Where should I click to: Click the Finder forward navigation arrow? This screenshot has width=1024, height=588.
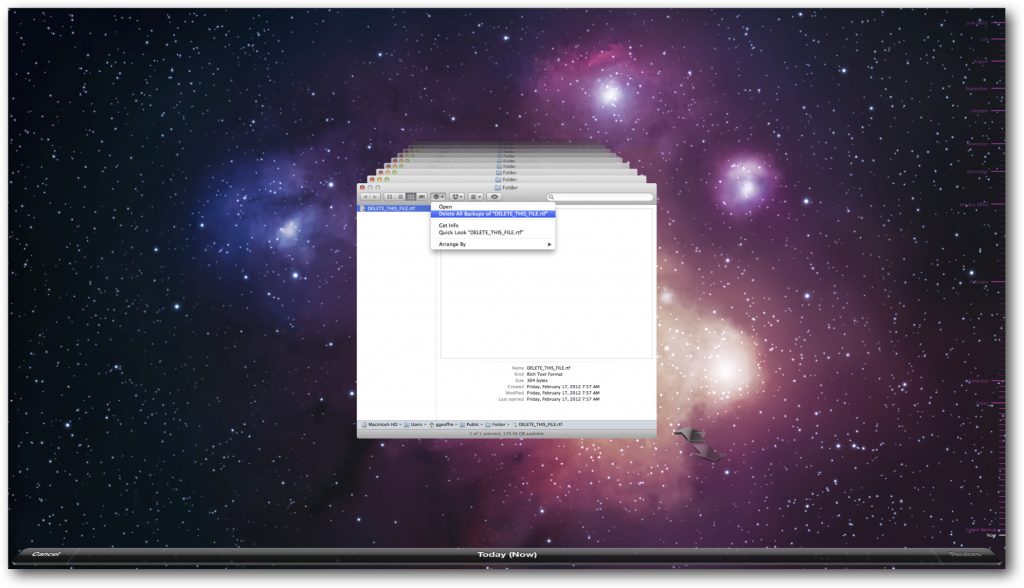[x=375, y=197]
